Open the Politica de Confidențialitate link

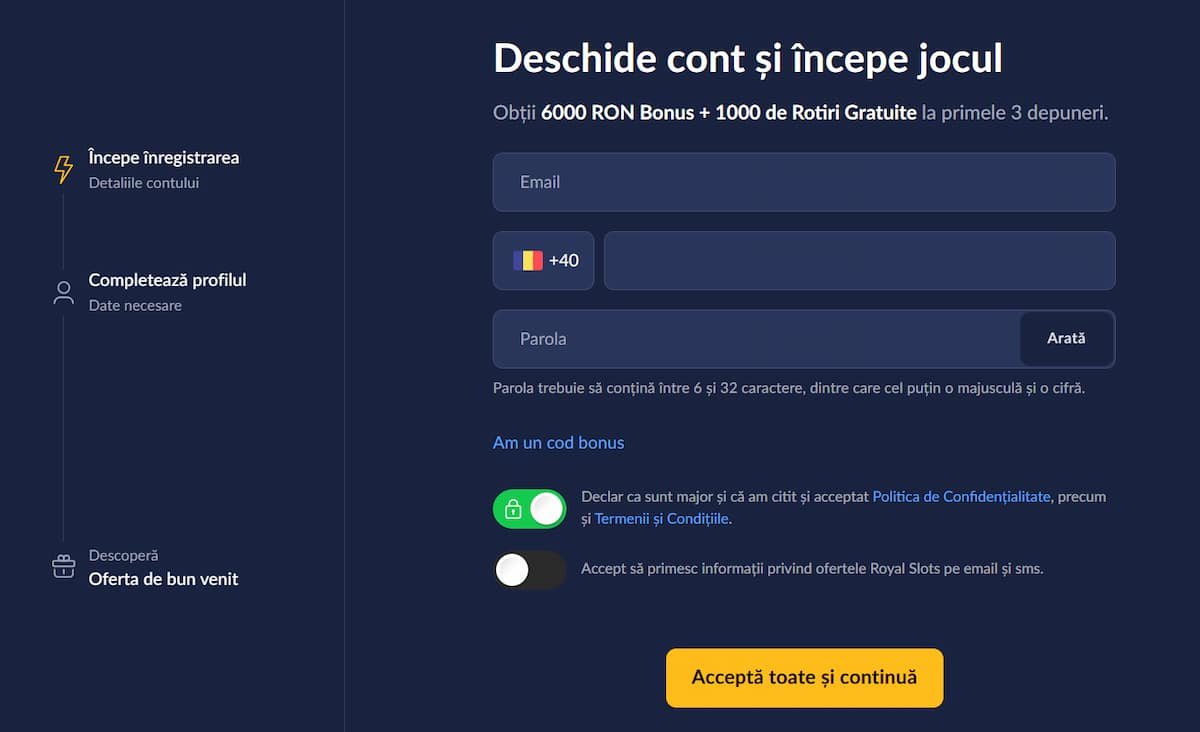click(x=961, y=497)
